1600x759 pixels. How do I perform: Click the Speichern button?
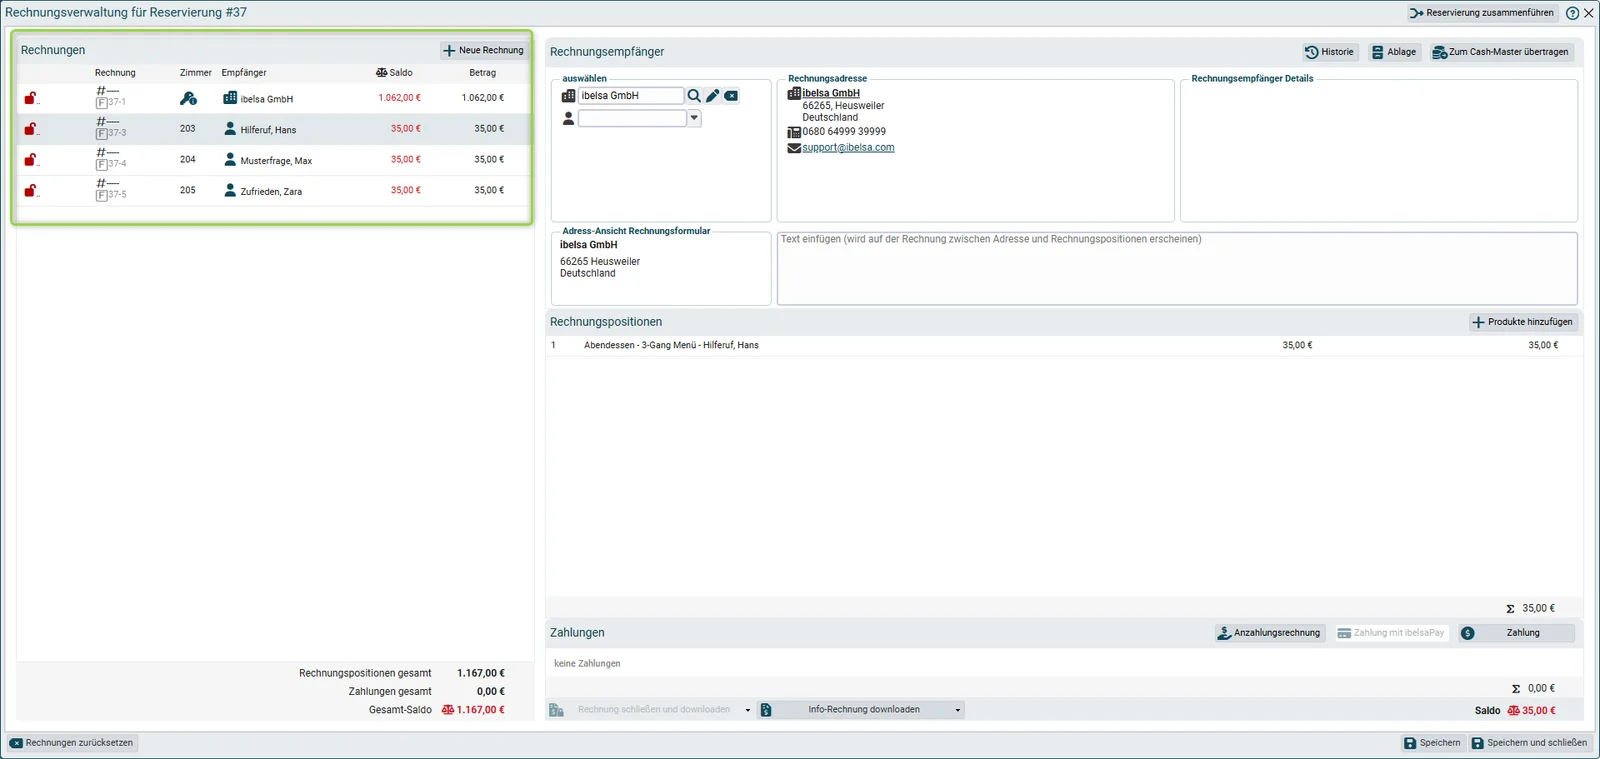coord(1432,743)
